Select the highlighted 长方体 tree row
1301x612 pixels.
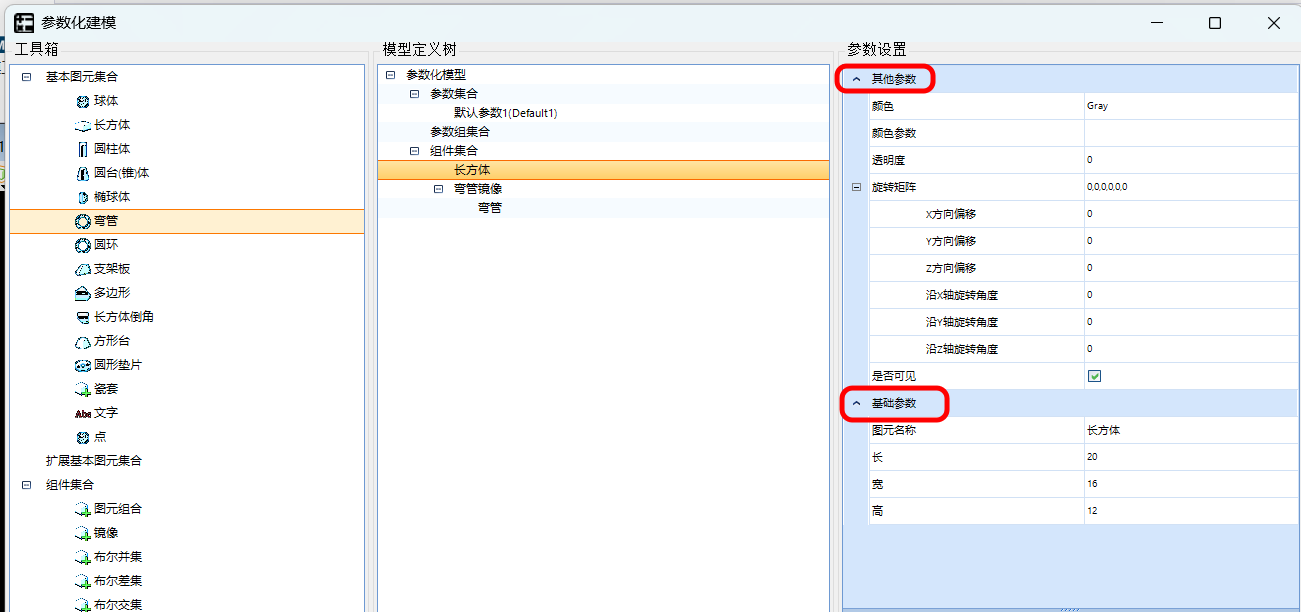coord(603,170)
